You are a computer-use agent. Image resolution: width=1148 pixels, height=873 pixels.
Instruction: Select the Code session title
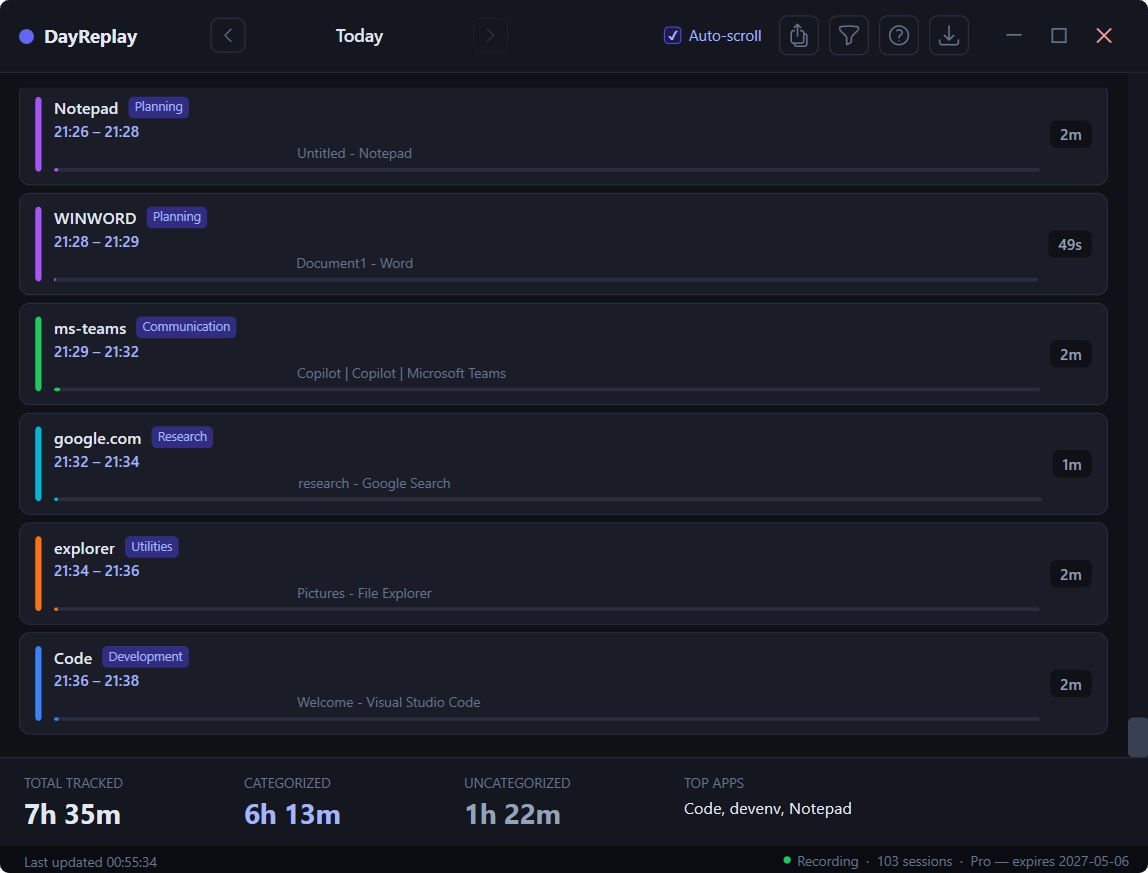tap(72, 658)
